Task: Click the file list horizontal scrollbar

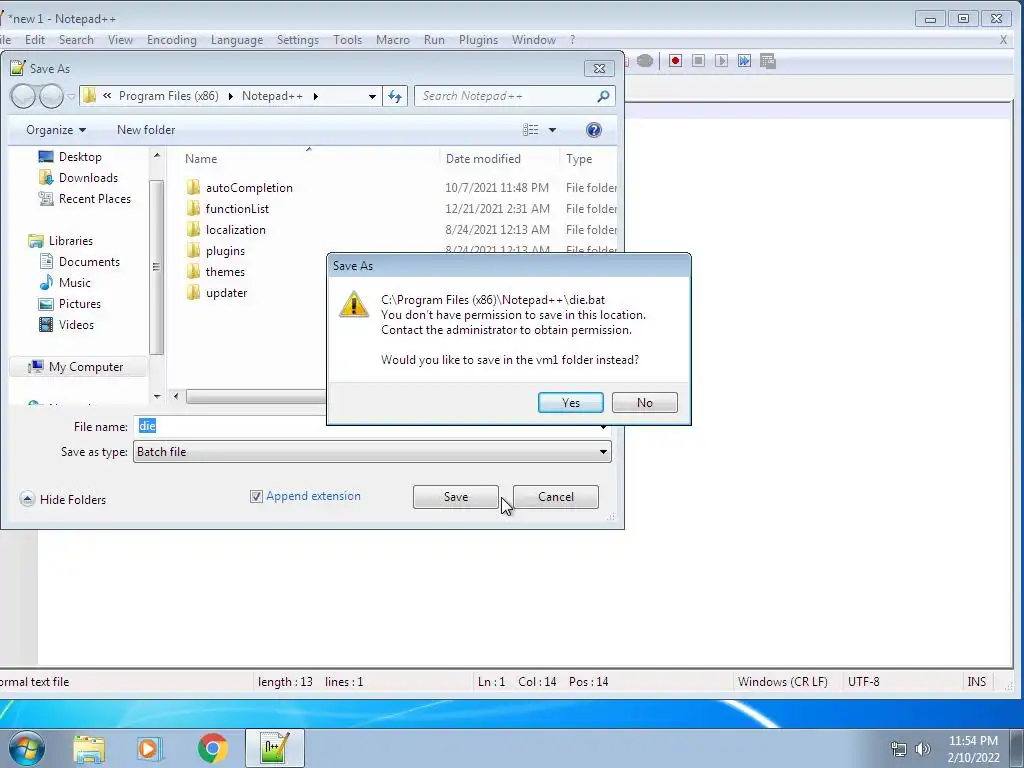Action: point(255,396)
